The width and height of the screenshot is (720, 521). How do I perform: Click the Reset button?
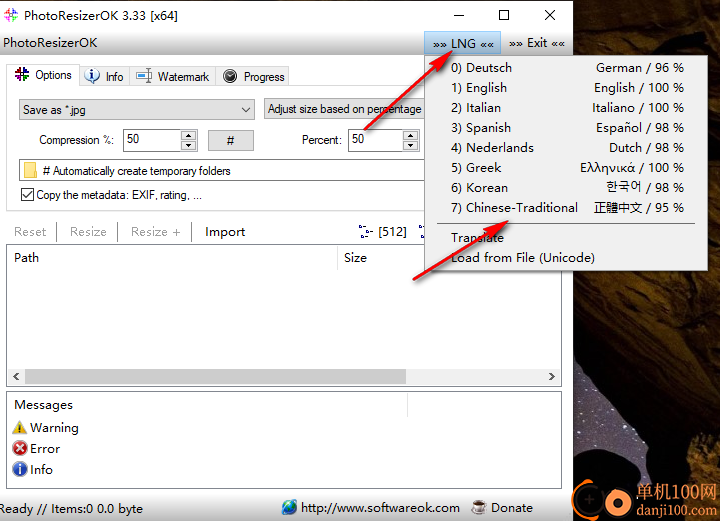[30, 231]
